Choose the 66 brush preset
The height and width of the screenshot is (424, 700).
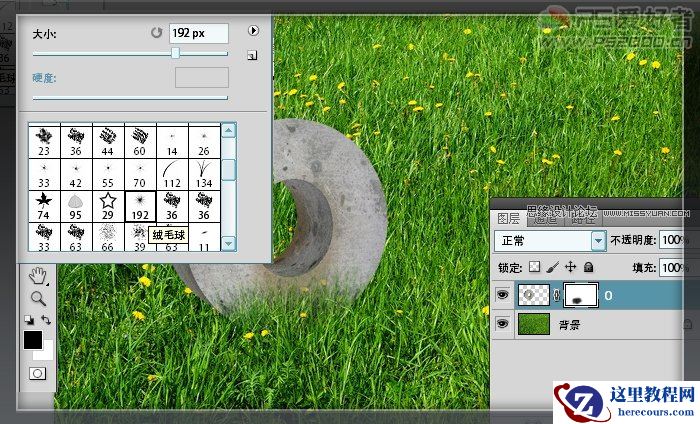click(x=108, y=237)
